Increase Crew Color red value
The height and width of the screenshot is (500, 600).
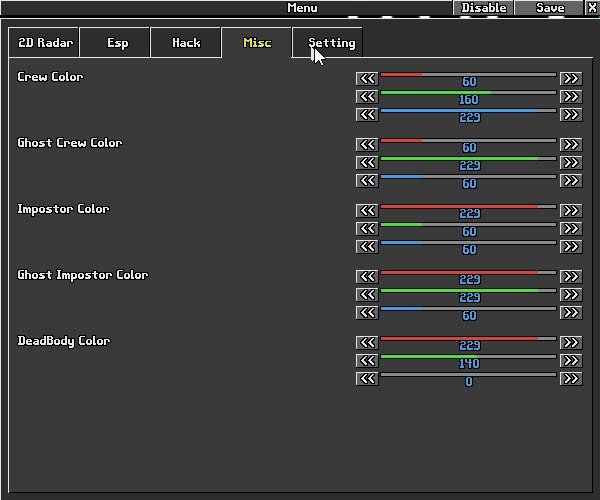(571, 78)
